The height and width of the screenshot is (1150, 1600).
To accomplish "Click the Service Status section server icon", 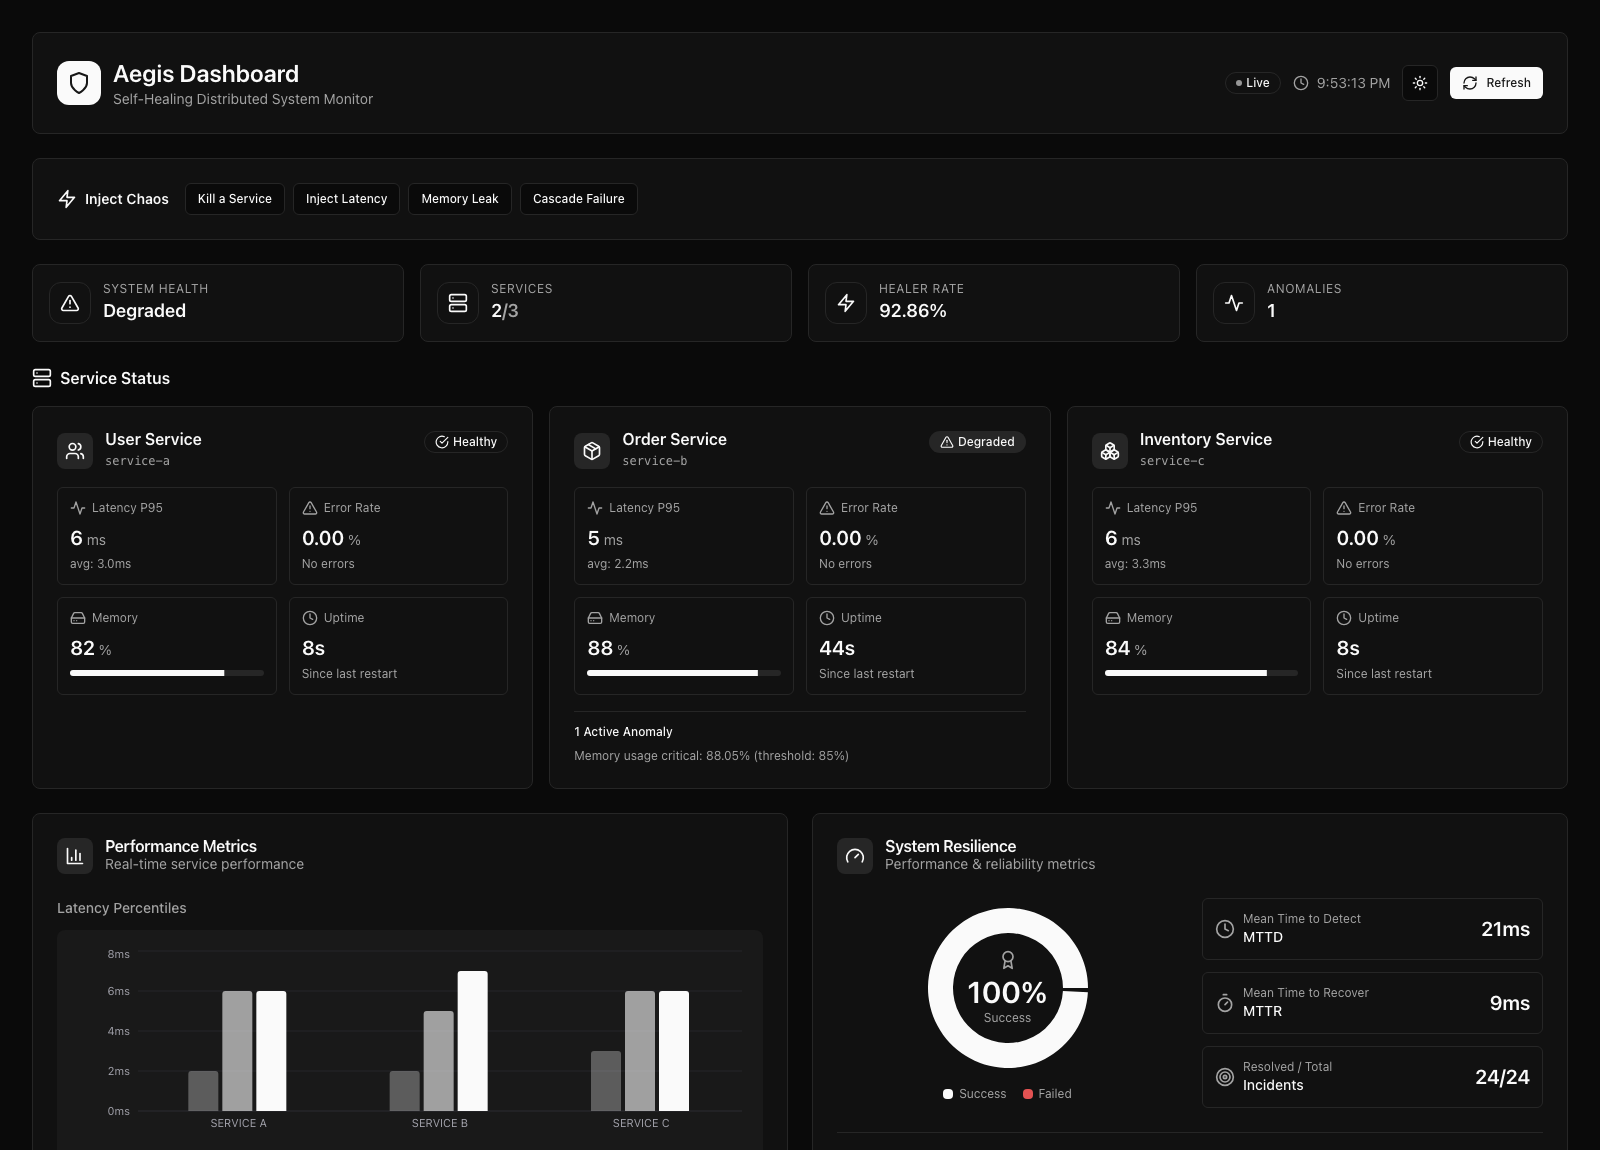I will pos(42,378).
